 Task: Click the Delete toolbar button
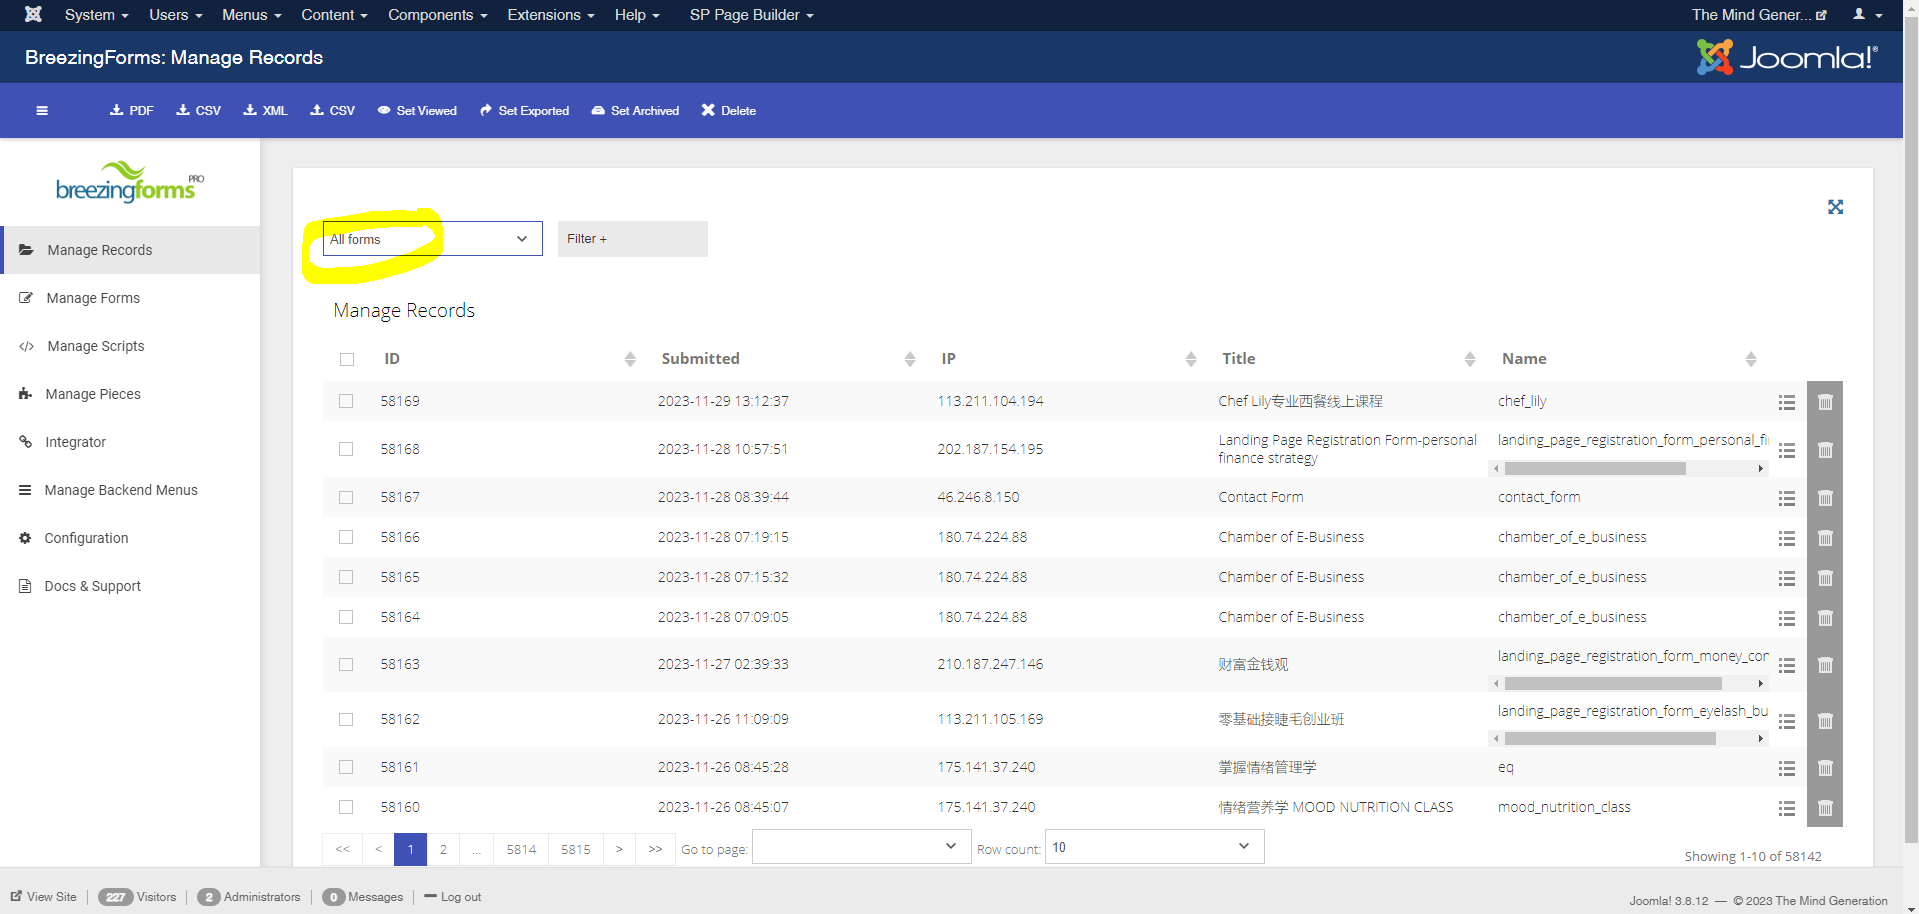coord(728,111)
